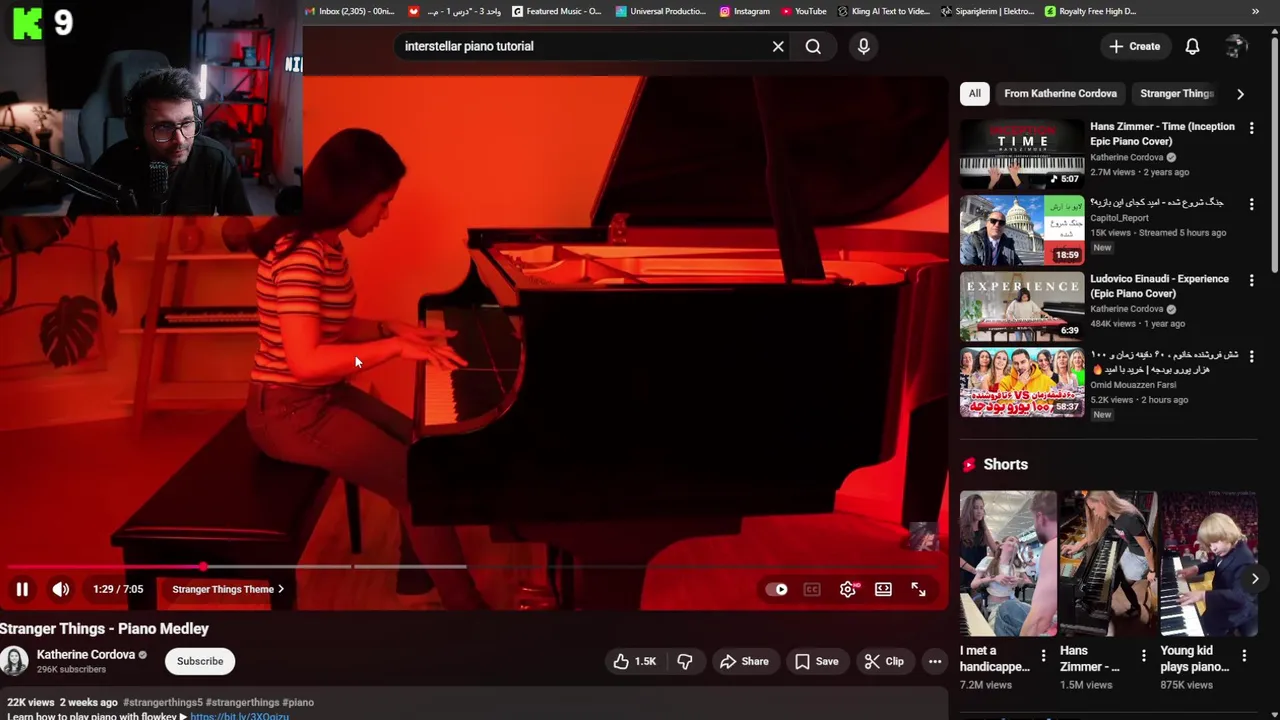Show more filter chips with the arrow
Screen dimensions: 1280x720
1240,93
